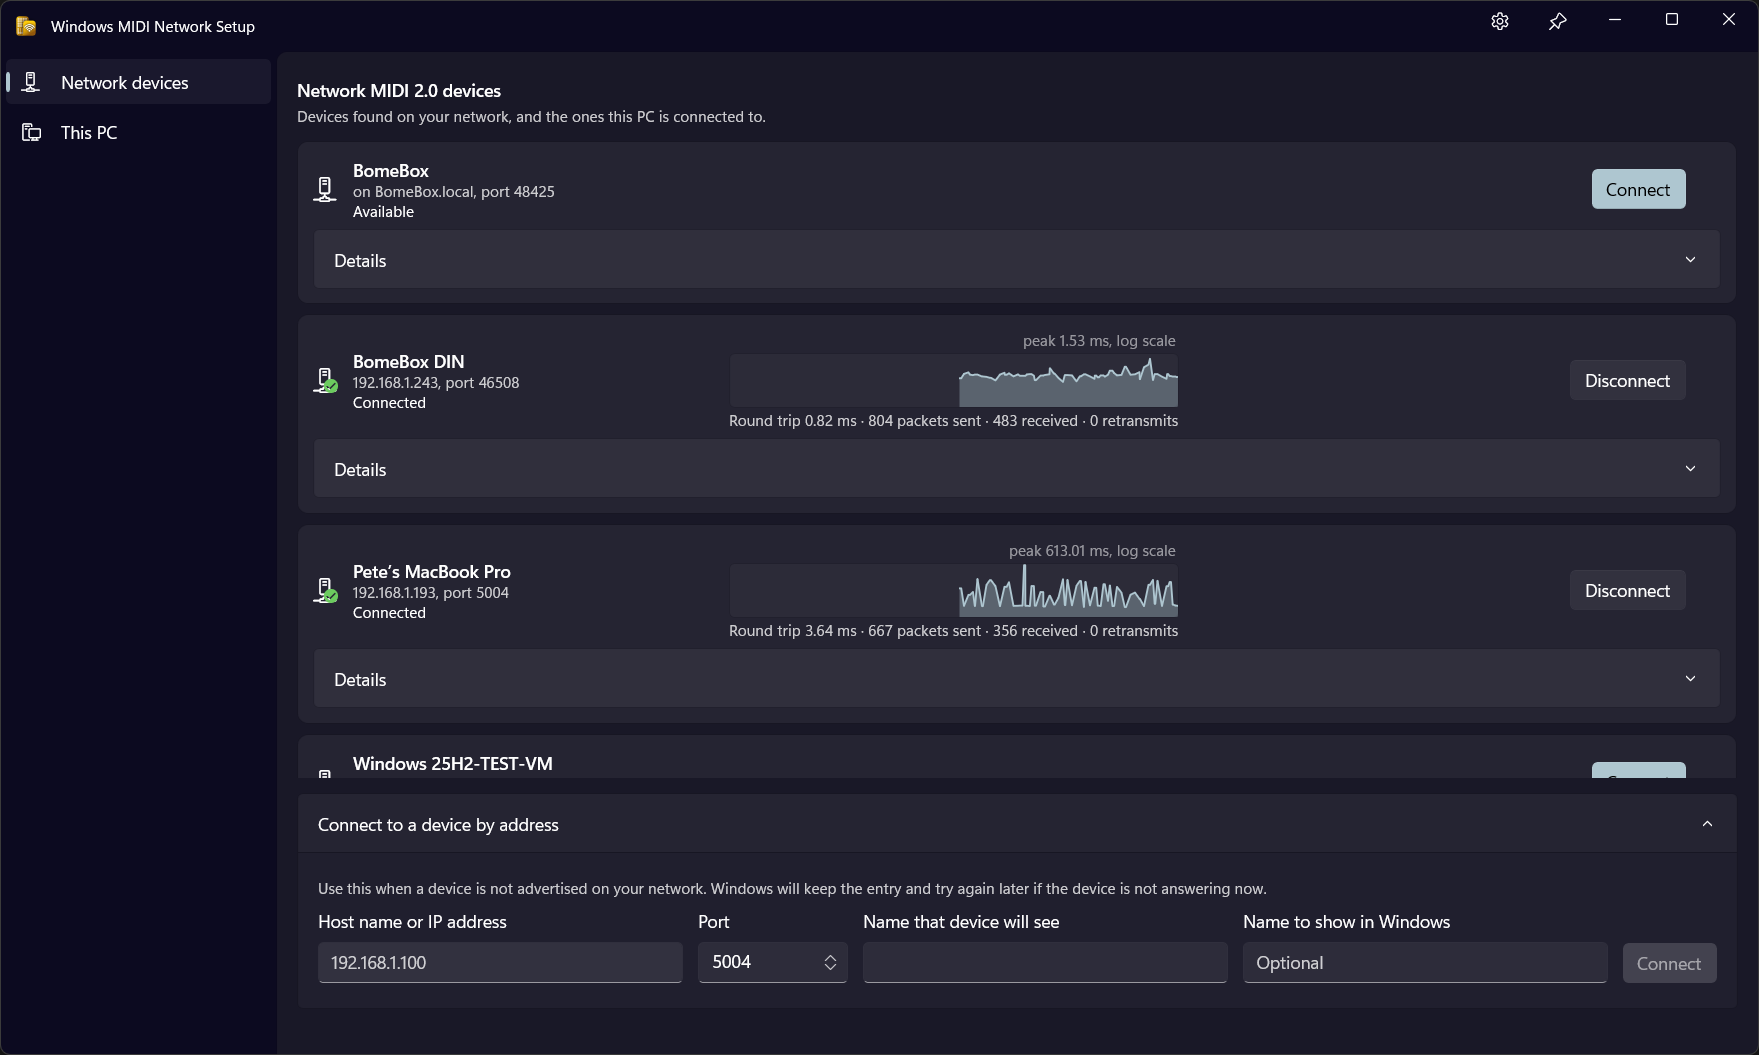1759x1055 pixels.
Task: Click the 'Available' status under BomeBox
Action: (383, 212)
